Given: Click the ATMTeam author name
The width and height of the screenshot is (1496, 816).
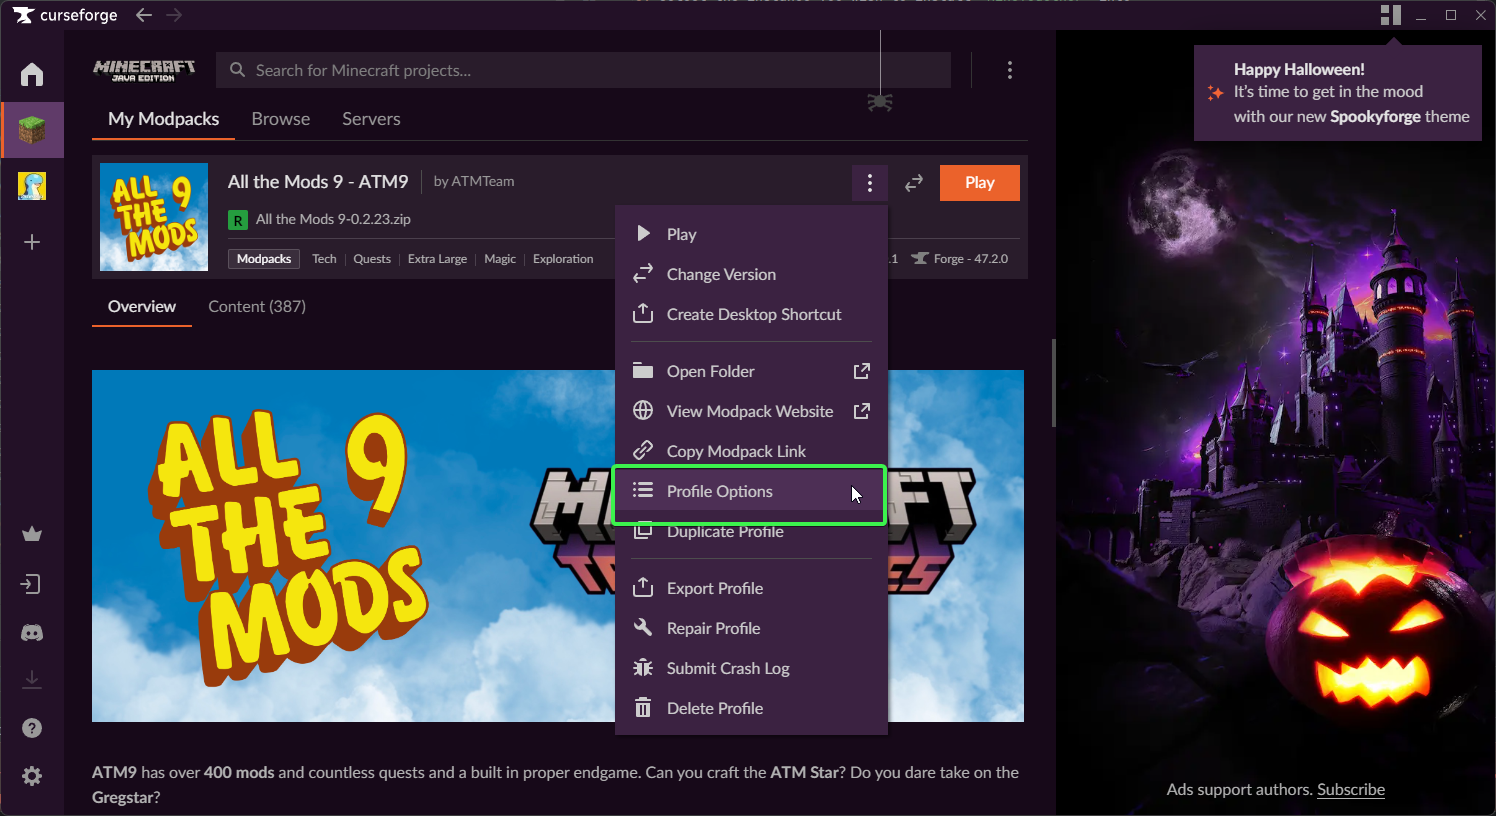Looking at the screenshot, I should [482, 181].
